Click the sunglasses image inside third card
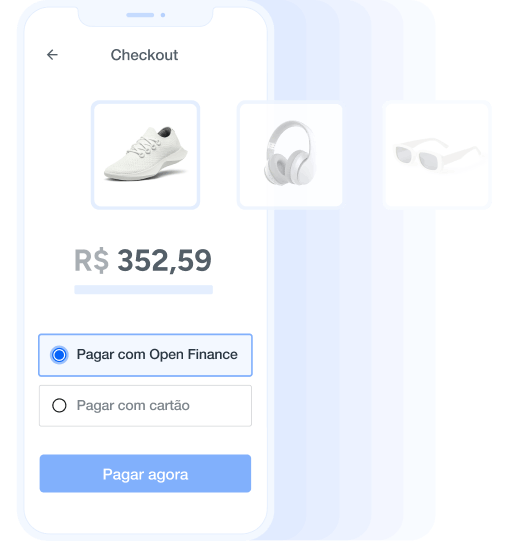509x541 pixels. 438,154
